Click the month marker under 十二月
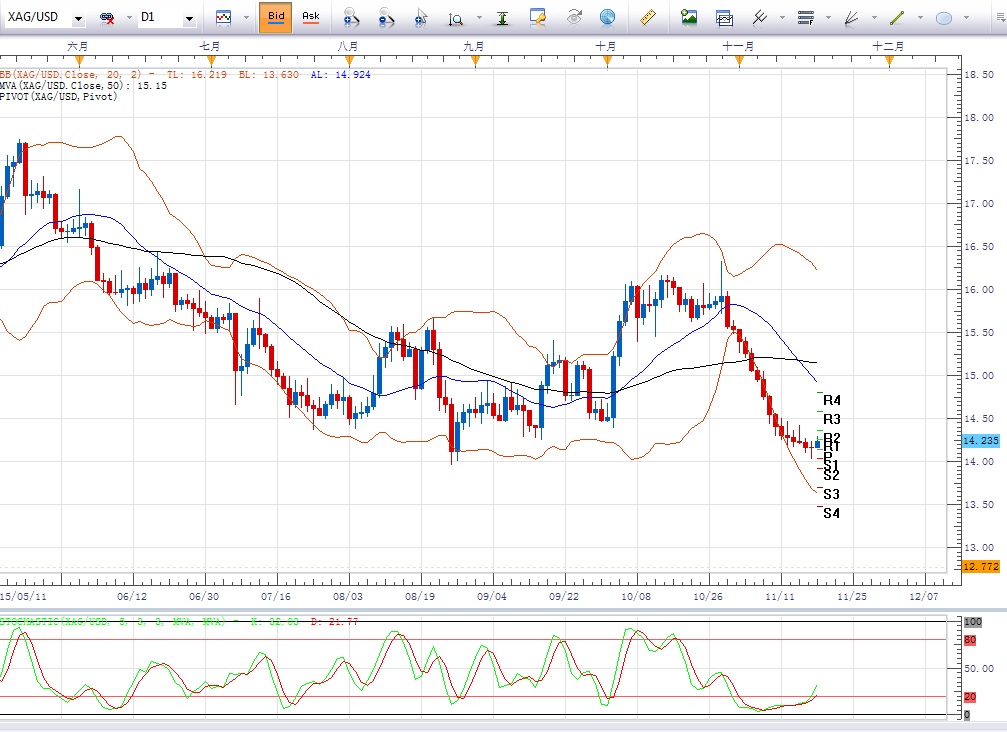Screen dimensions: 1007x732 tap(889, 62)
